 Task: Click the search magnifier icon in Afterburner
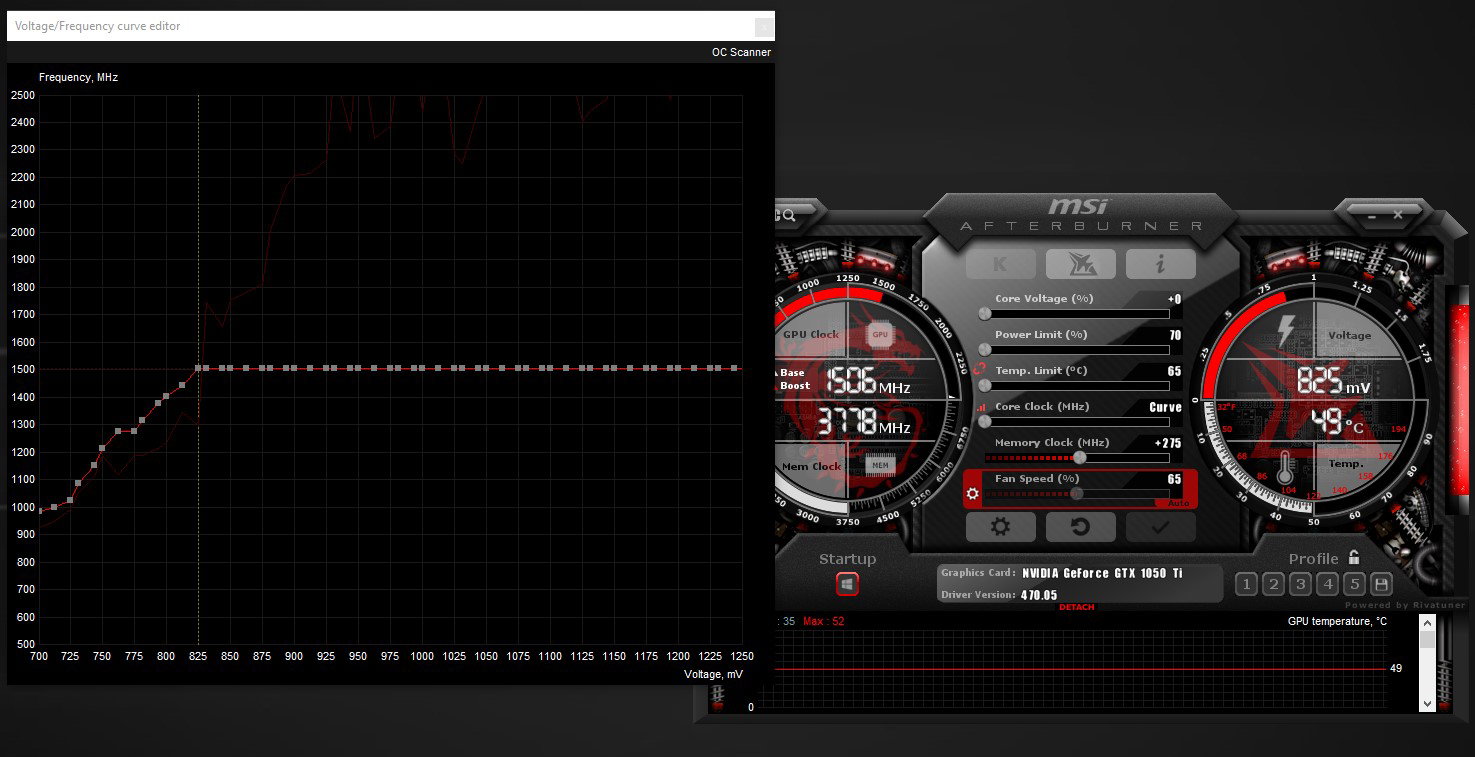pyautogui.click(x=789, y=215)
